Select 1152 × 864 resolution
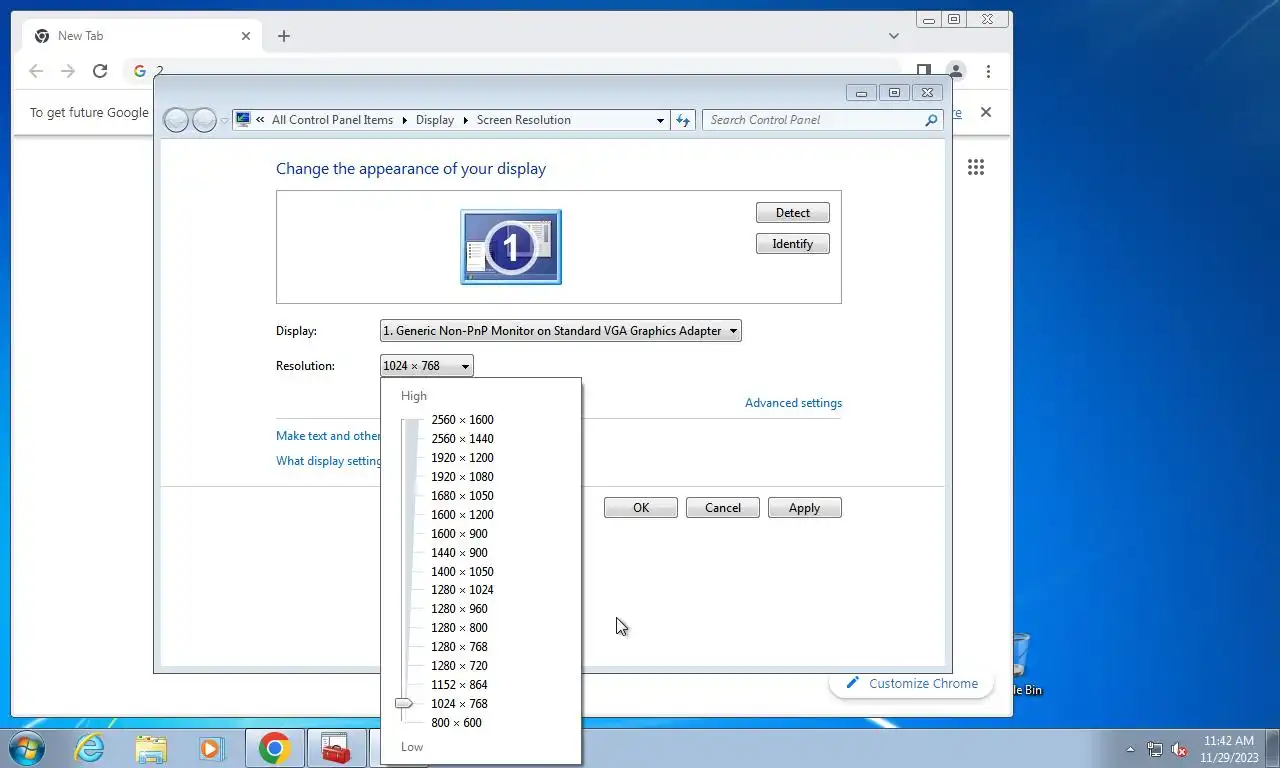Image resolution: width=1280 pixels, height=768 pixels. click(459, 685)
